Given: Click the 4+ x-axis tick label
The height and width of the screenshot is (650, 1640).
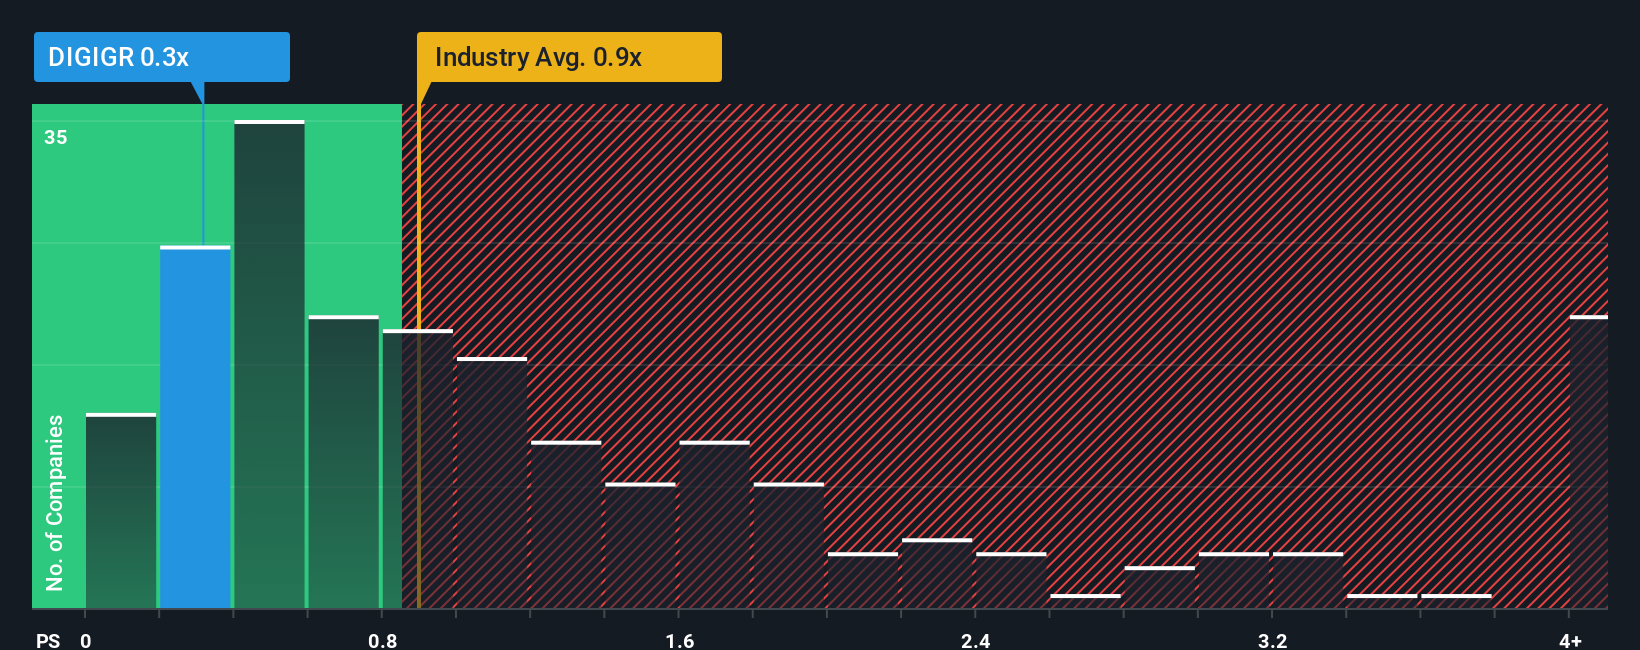Looking at the screenshot, I should tap(1570, 640).
